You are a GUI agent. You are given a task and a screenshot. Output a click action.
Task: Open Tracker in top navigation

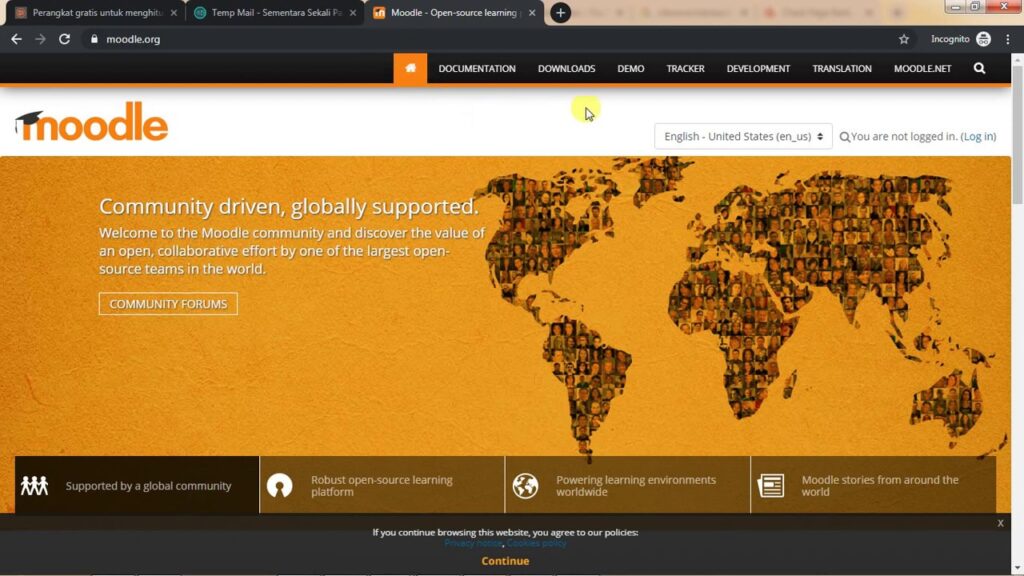[685, 69]
